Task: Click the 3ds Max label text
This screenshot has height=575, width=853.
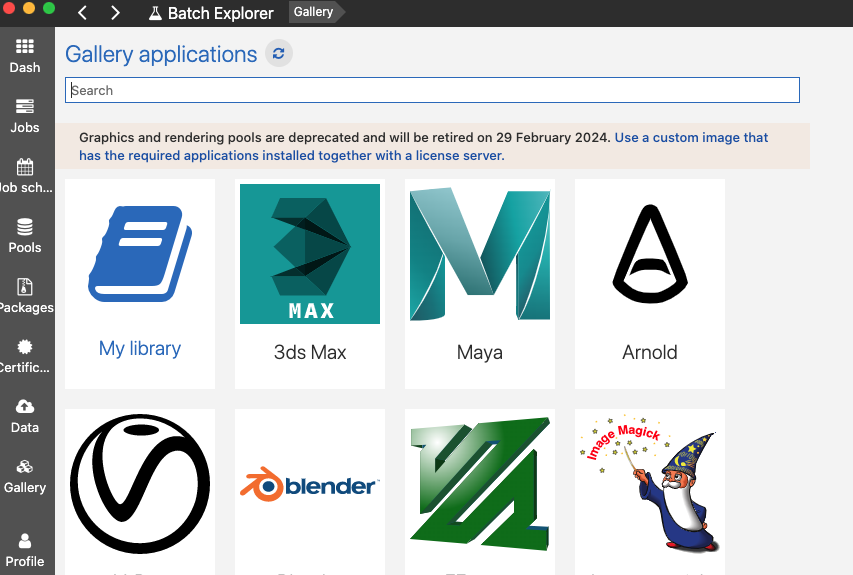Action: [x=310, y=353]
